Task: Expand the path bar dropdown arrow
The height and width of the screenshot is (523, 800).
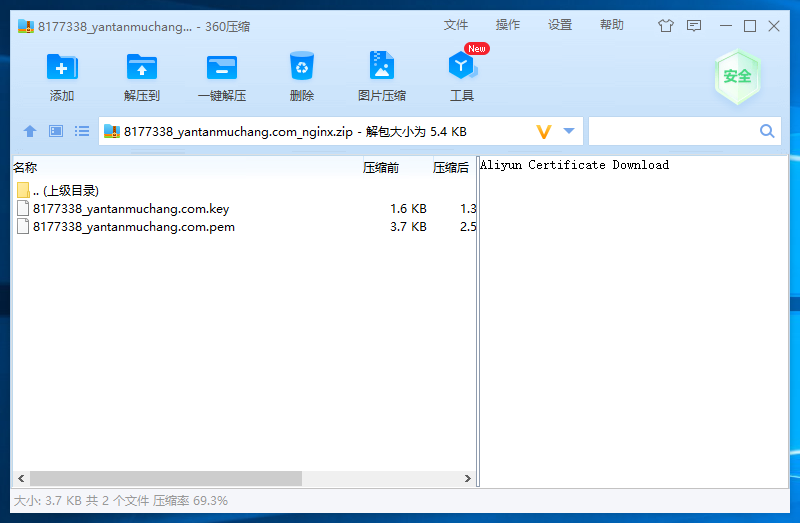Action: [x=569, y=131]
